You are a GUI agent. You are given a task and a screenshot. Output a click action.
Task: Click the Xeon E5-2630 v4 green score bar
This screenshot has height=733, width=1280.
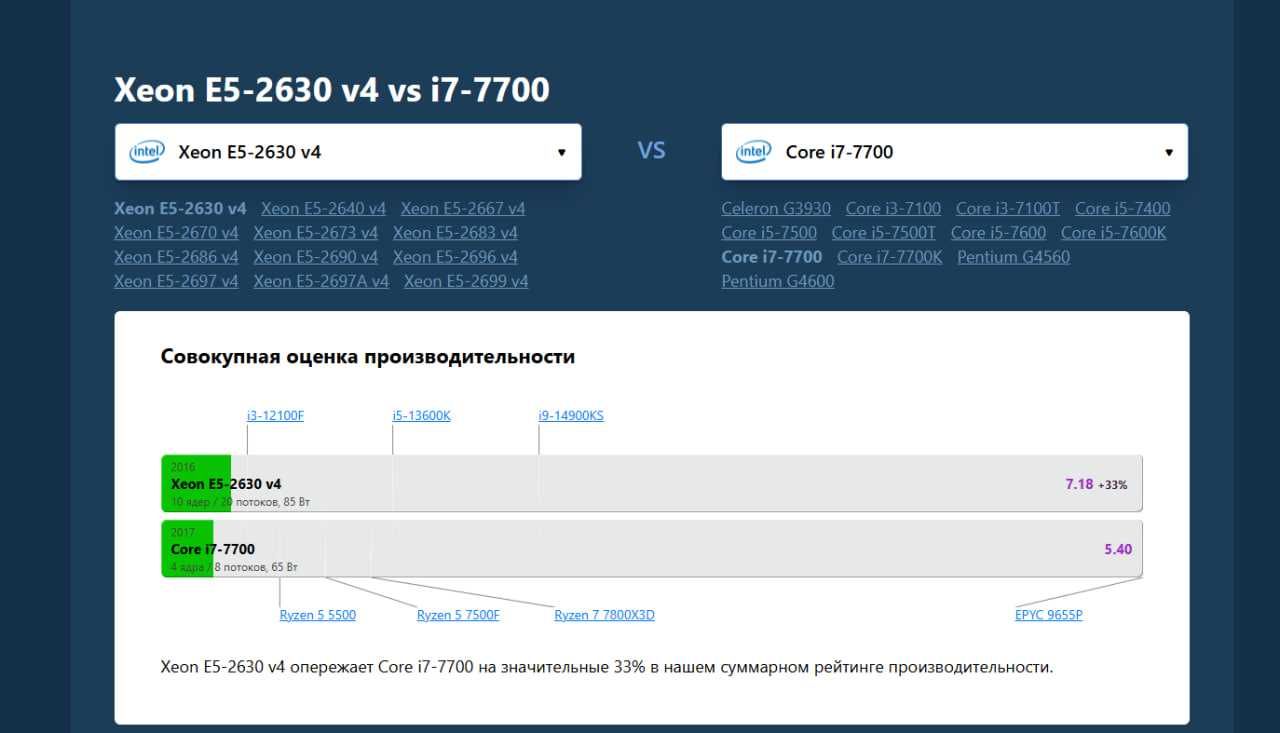(x=196, y=484)
